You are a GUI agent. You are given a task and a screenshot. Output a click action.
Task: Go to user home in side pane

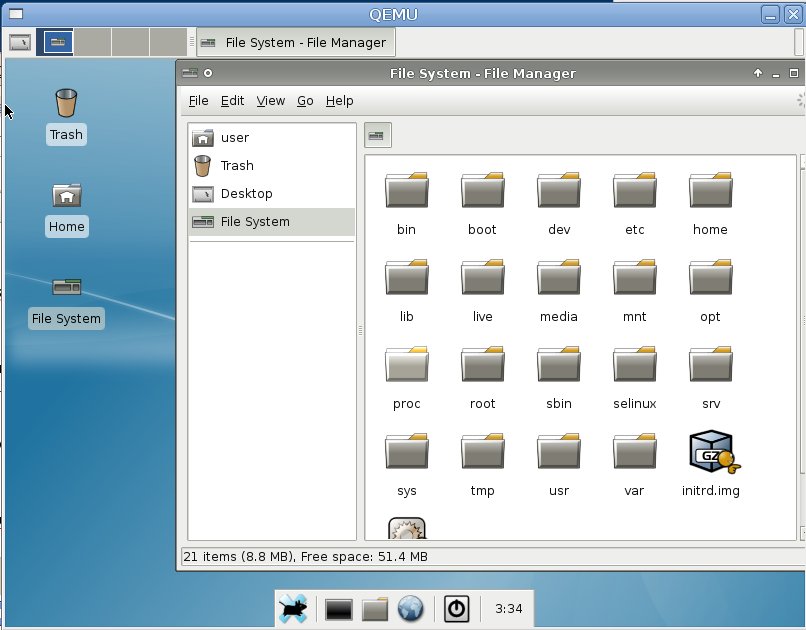pyautogui.click(x=271, y=138)
